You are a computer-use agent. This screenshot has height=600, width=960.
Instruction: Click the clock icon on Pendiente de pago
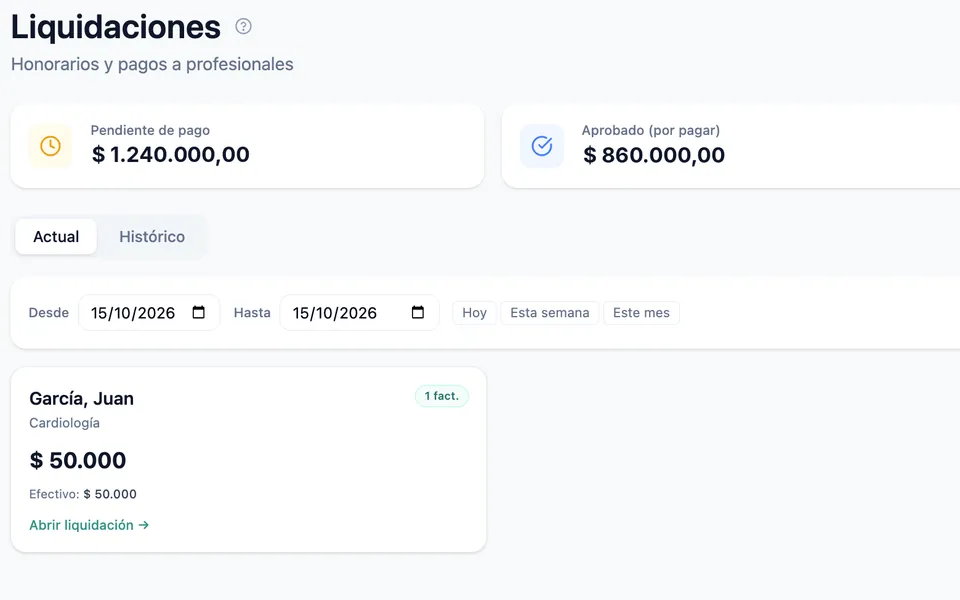(x=50, y=146)
